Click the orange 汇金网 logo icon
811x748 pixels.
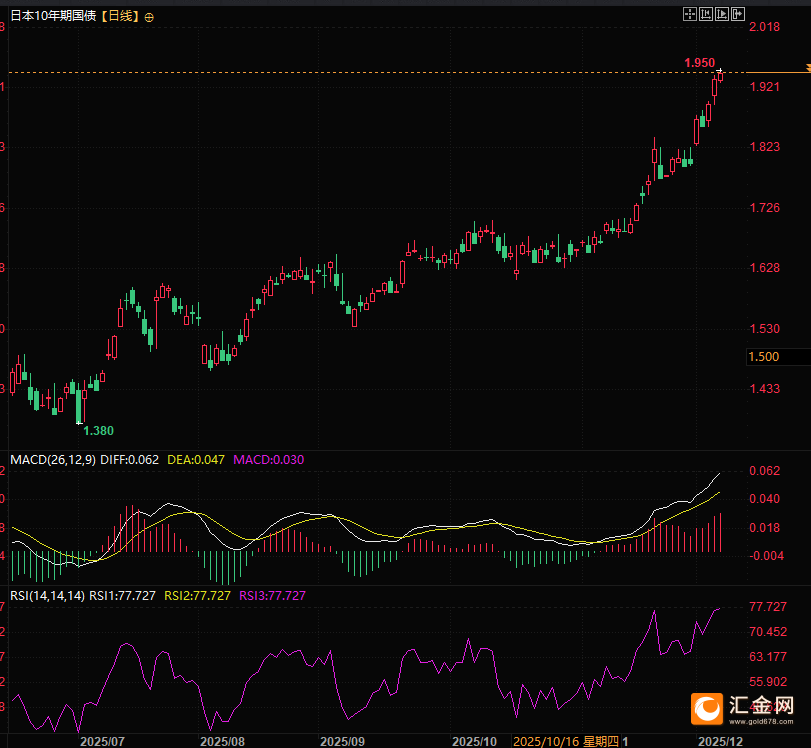(x=707, y=709)
